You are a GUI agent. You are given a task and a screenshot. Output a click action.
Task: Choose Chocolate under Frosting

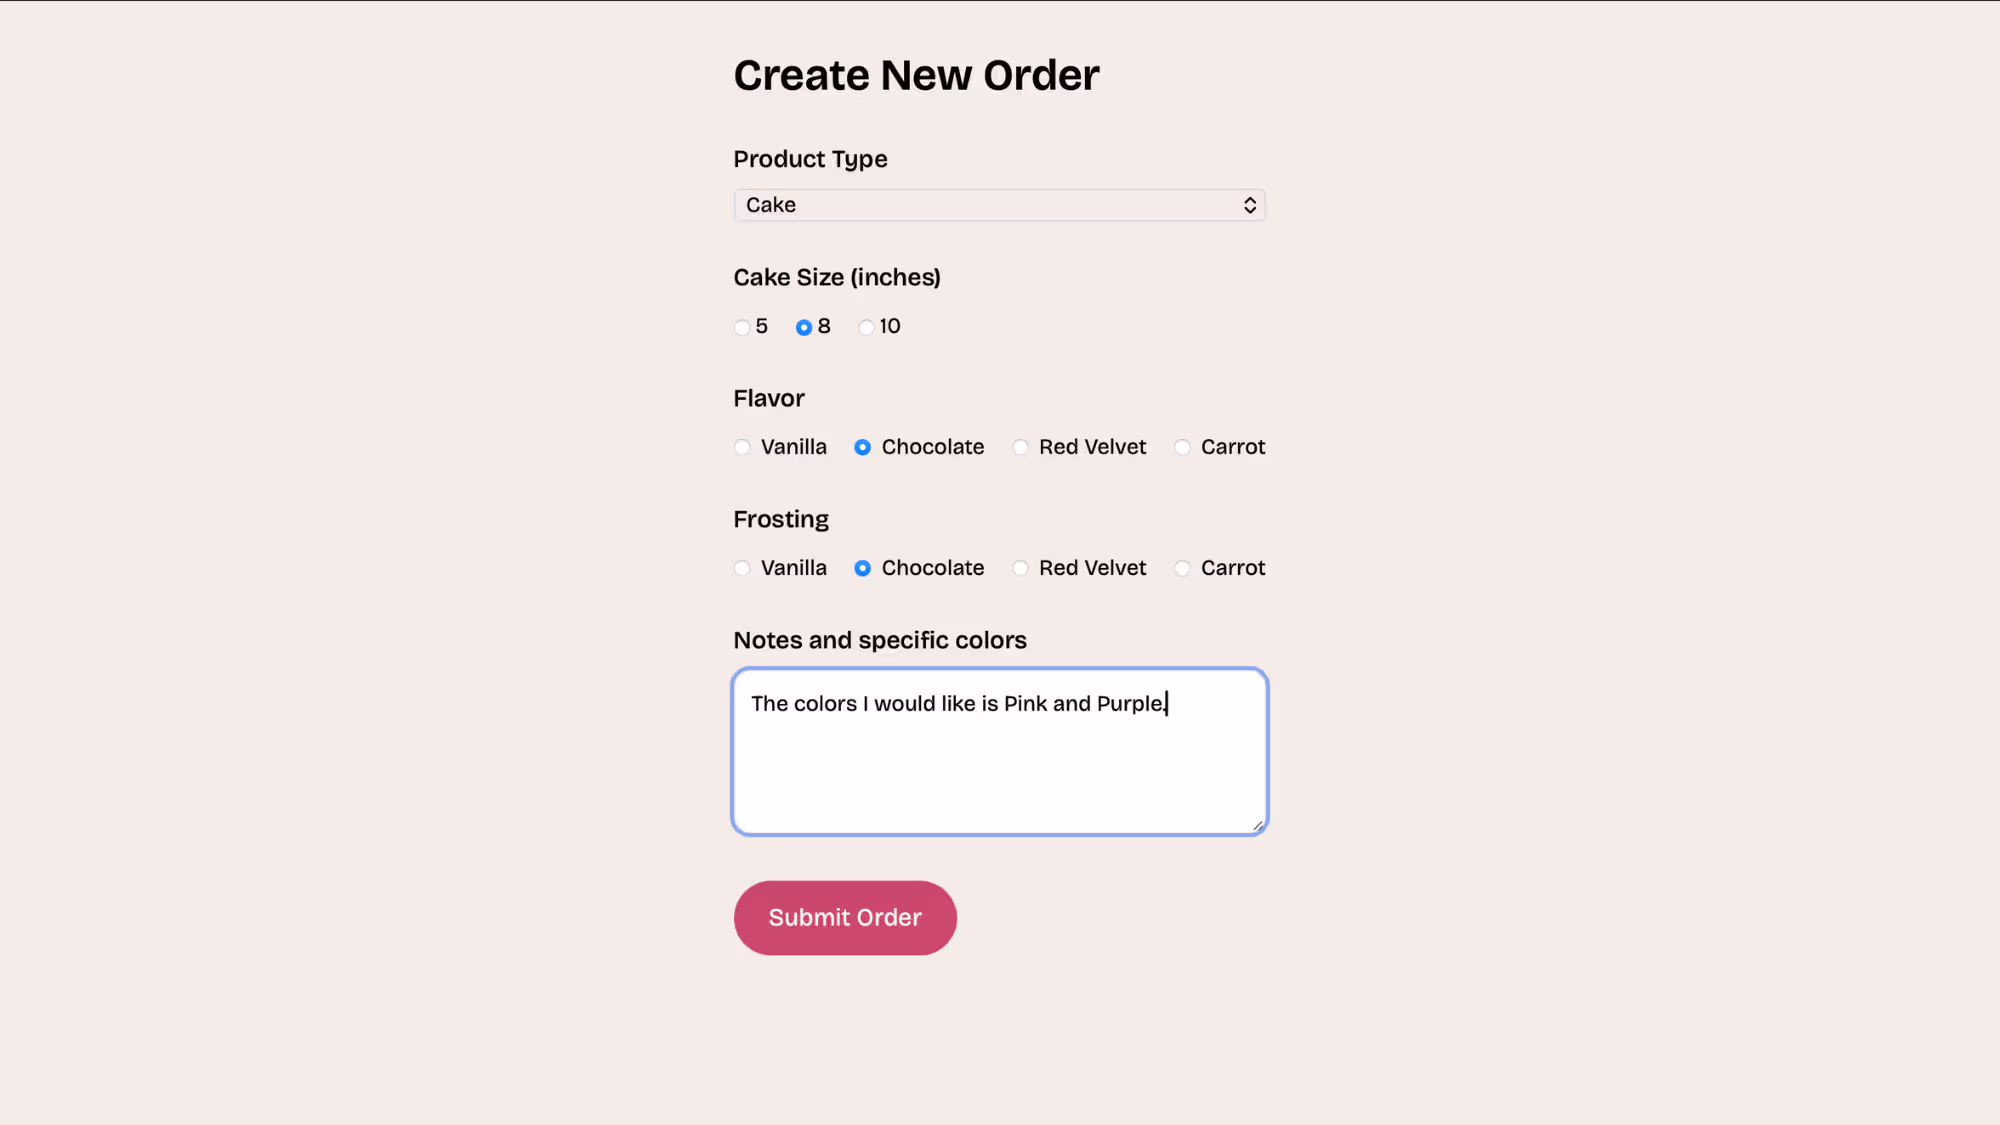click(x=862, y=568)
